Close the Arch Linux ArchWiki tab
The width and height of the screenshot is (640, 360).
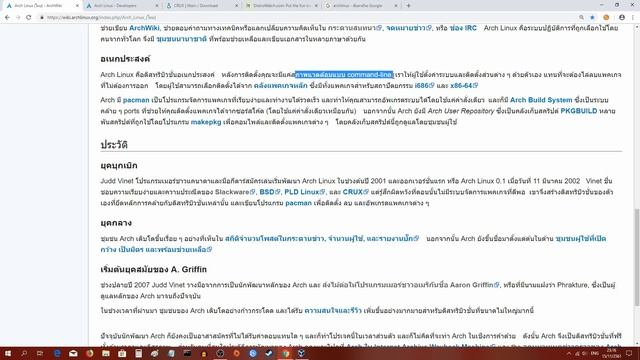[x=77, y=6]
